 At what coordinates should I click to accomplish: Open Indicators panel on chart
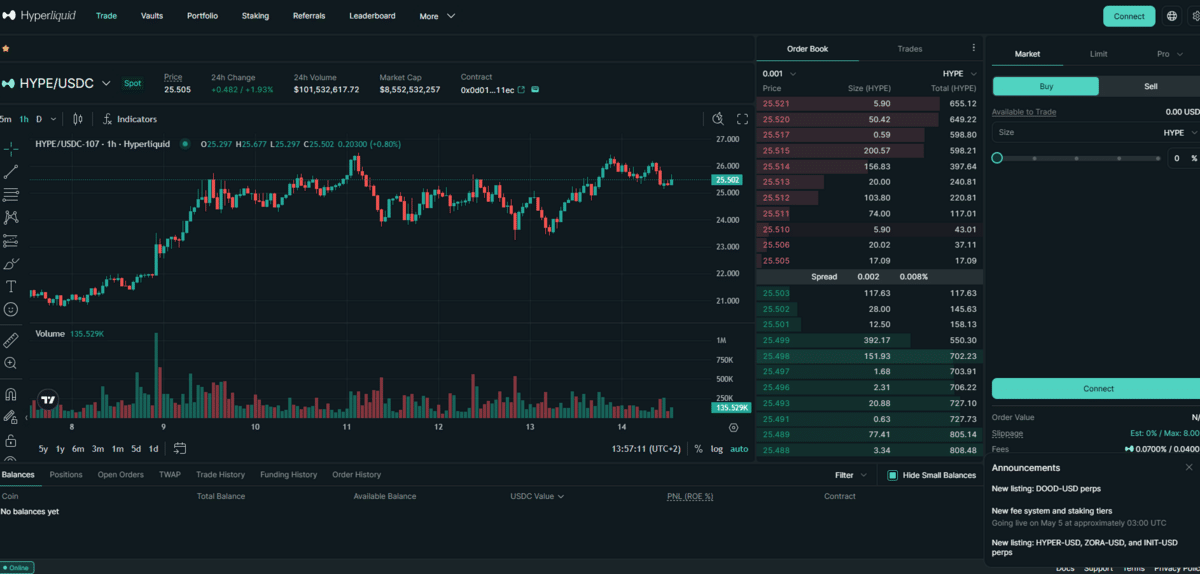(130, 119)
